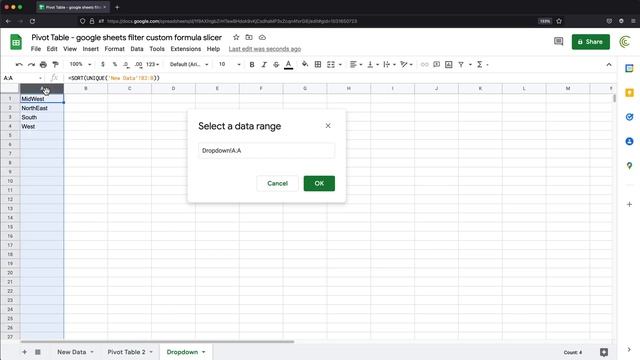Open vertical align dropdown
Screen dimensions: 640x360
pyautogui.click(x=373, y=64)
